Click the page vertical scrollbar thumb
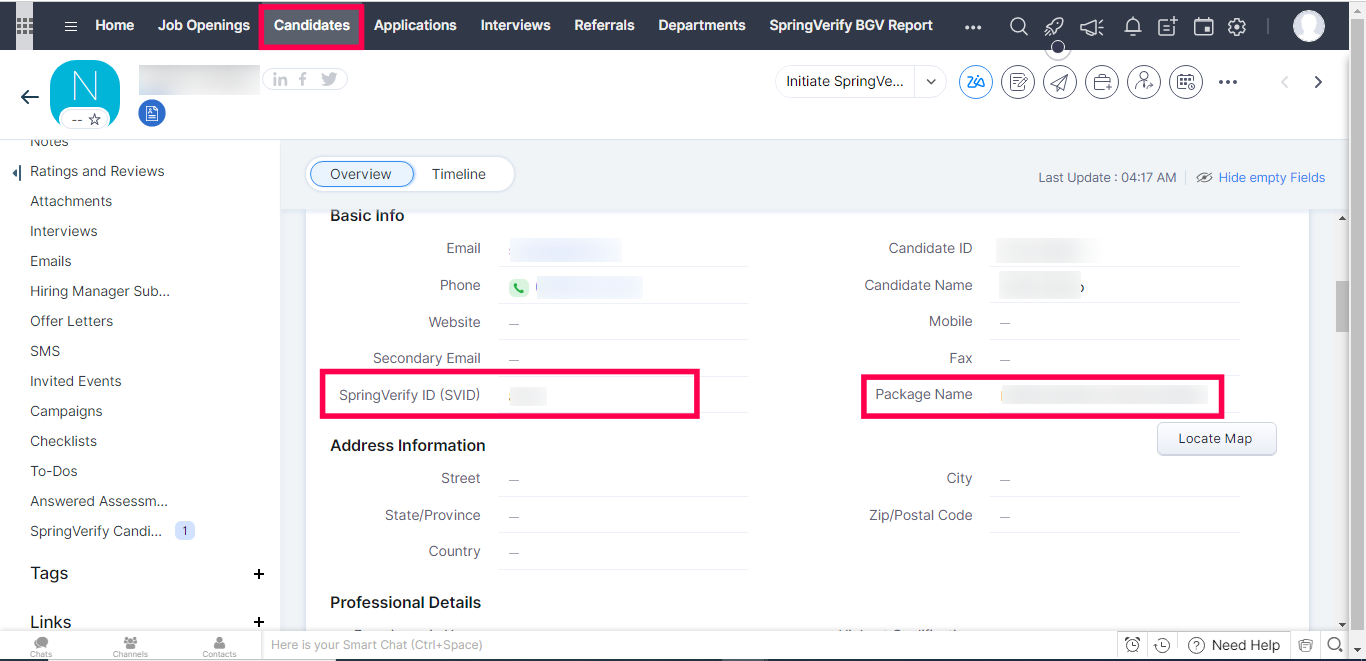 1342,306
